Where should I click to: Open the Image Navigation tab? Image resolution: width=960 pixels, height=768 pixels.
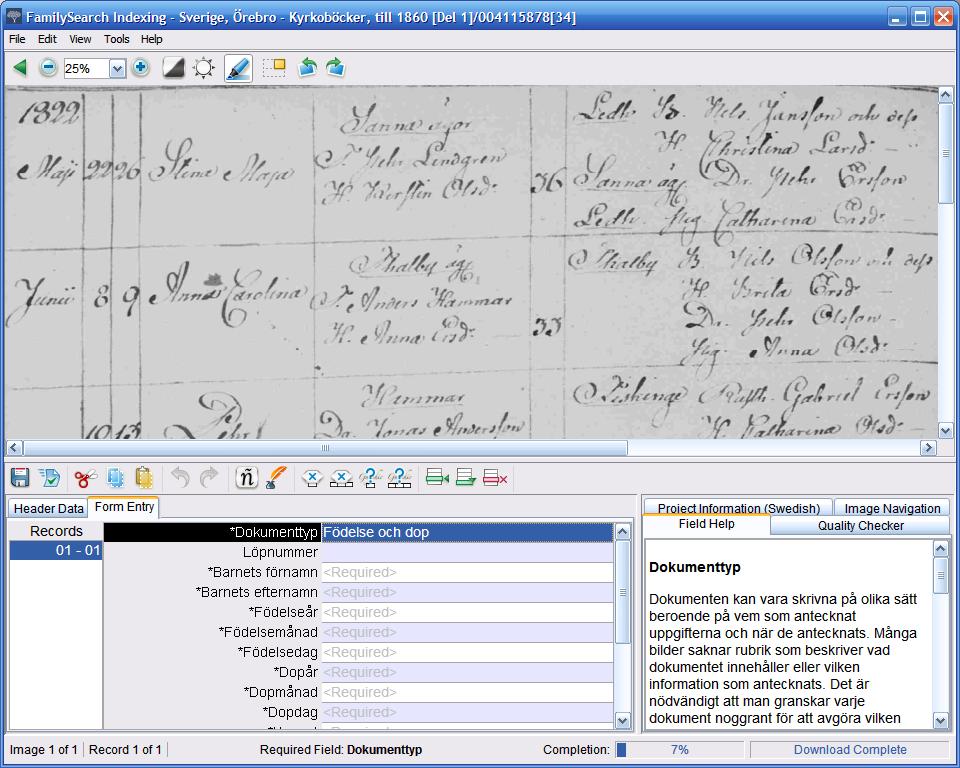point(891,508)
